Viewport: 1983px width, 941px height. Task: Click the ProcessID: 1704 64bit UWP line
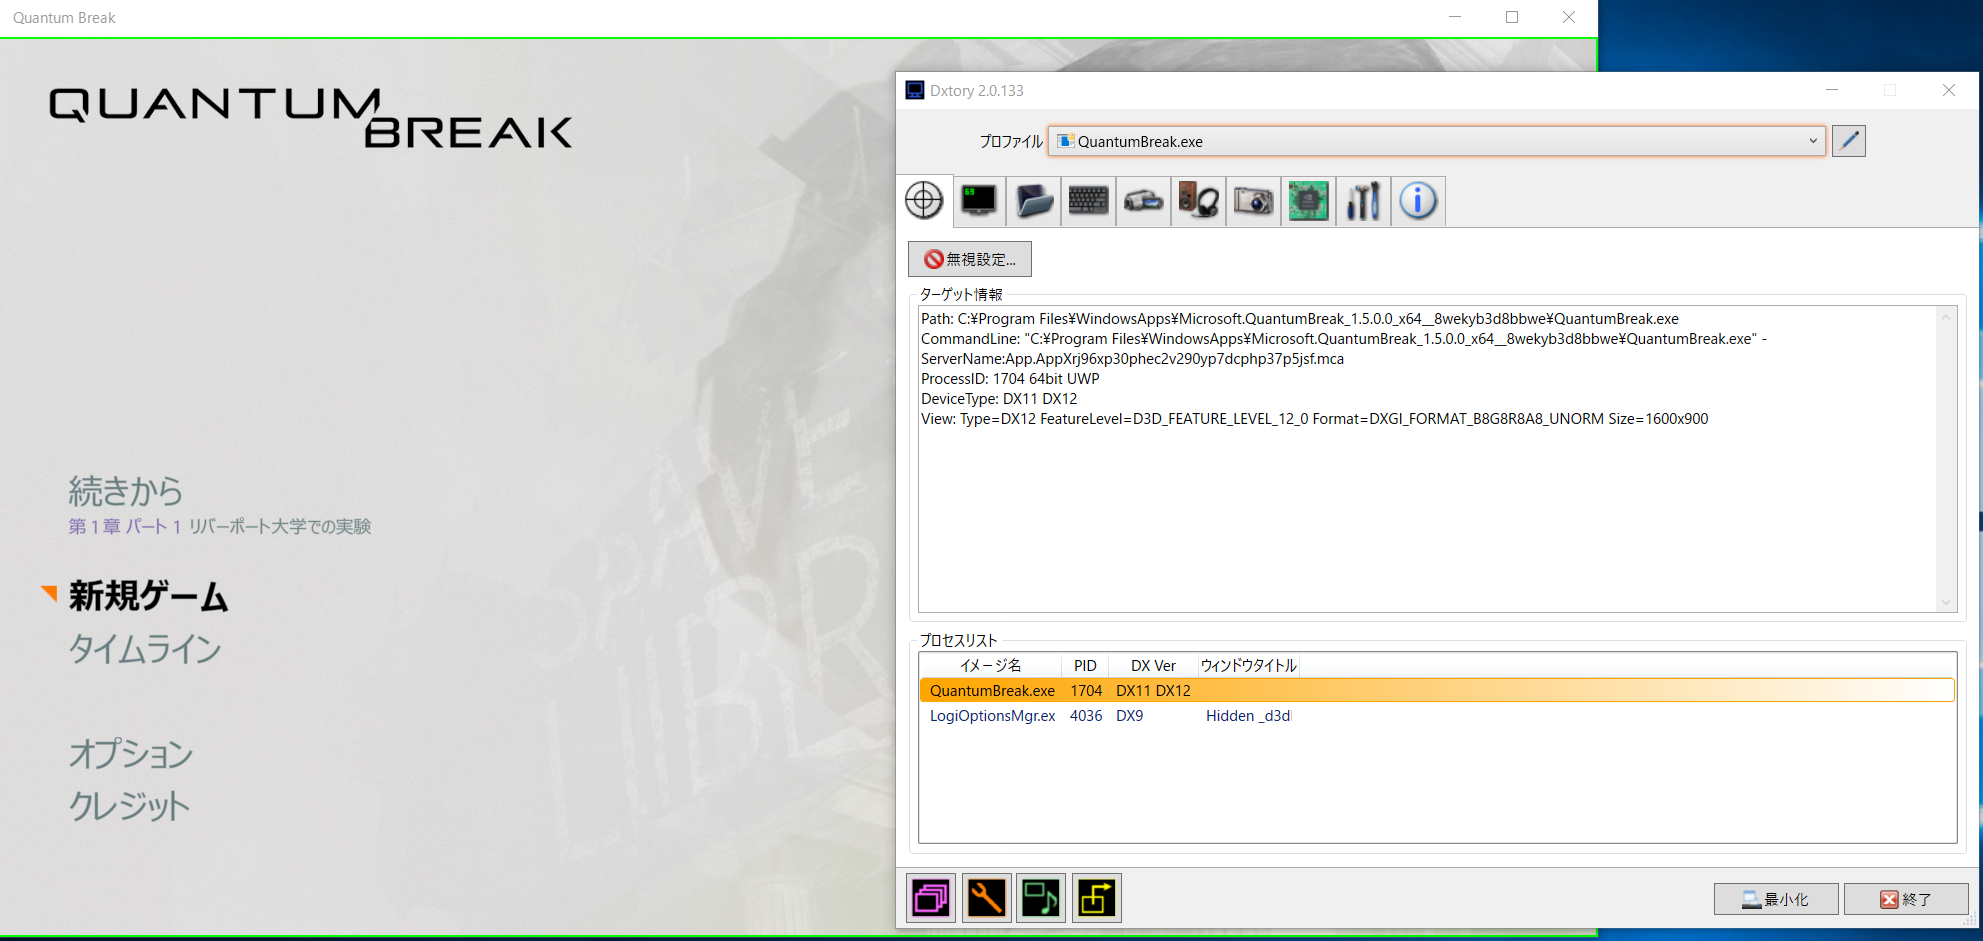point(1010,379)
